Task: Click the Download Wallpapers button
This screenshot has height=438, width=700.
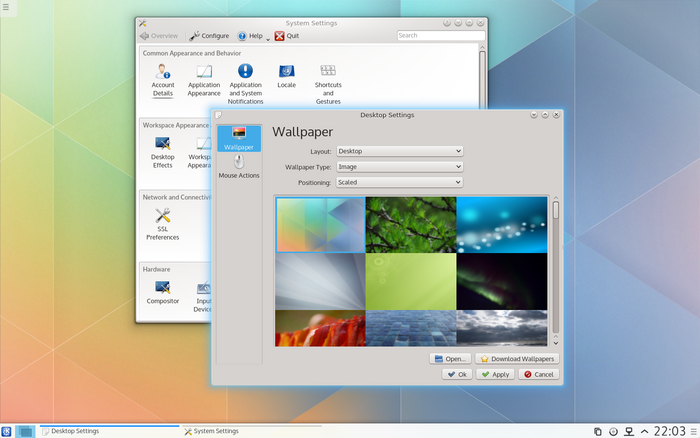Action: pos(517,358)
